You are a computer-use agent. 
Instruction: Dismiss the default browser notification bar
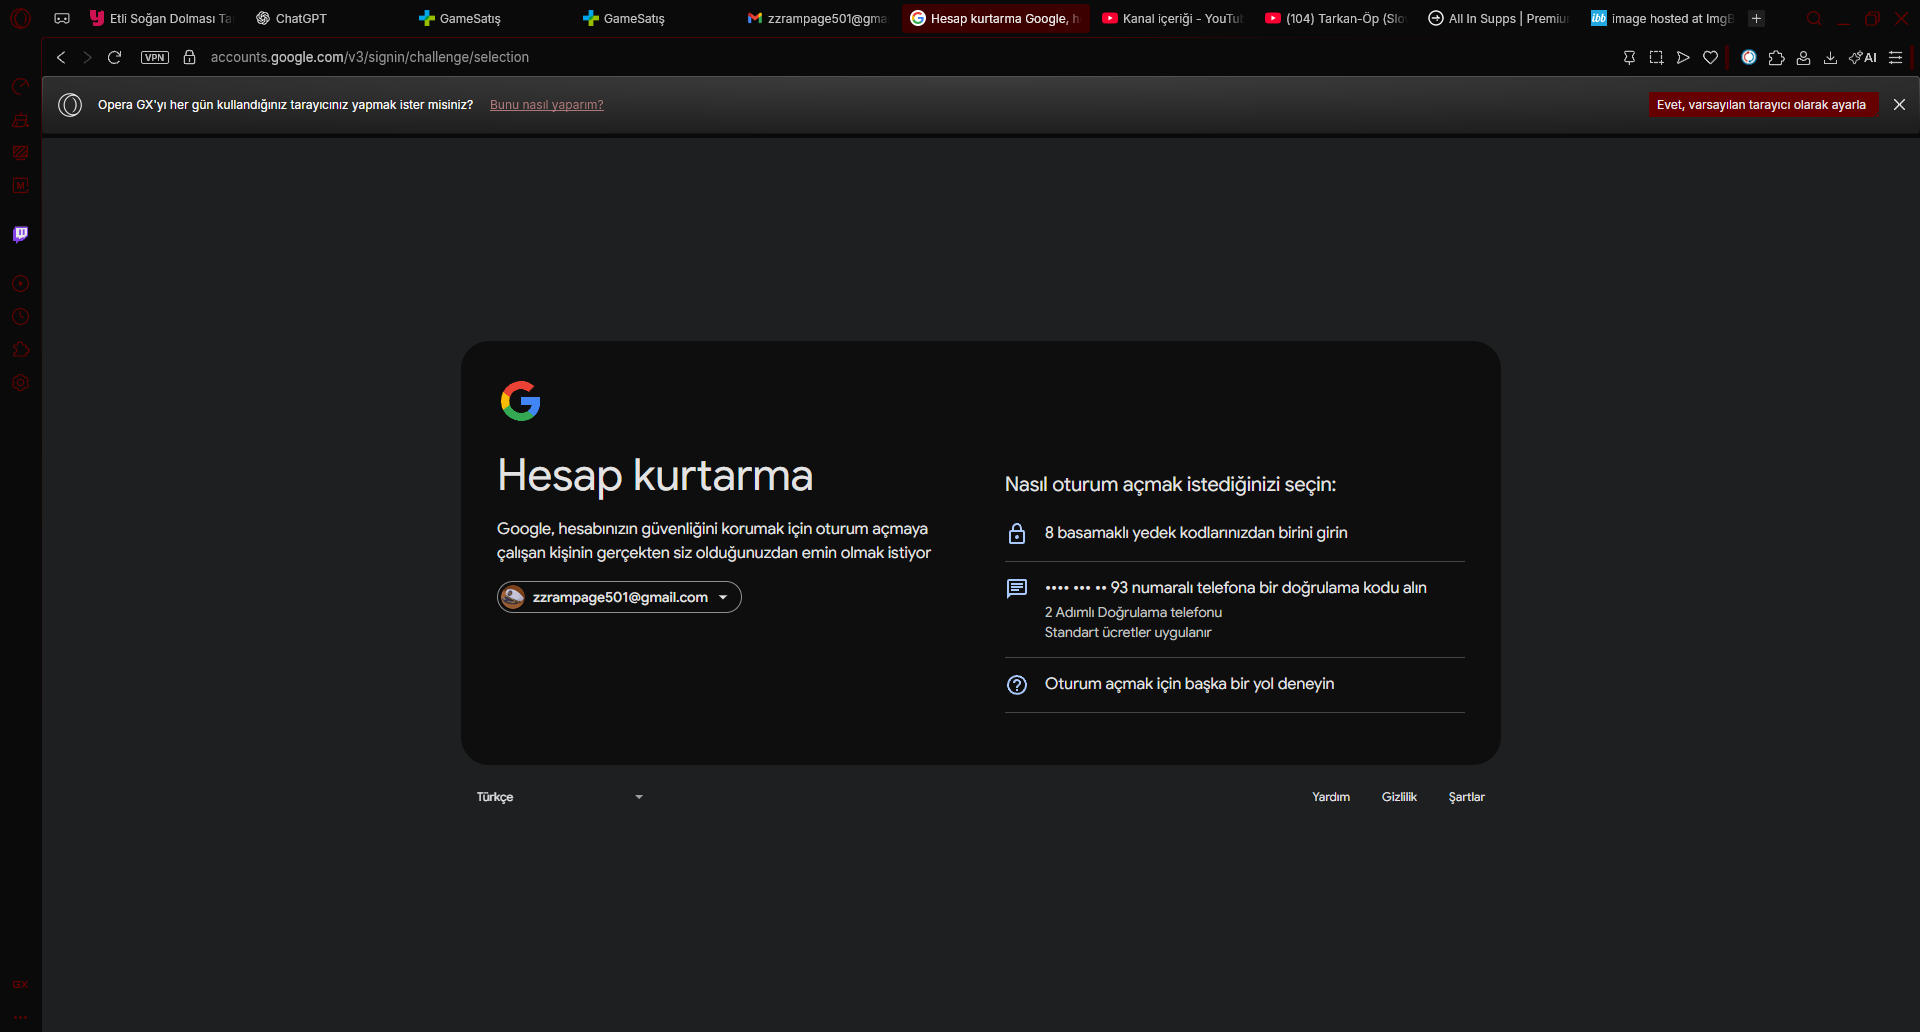(1899, 105)
